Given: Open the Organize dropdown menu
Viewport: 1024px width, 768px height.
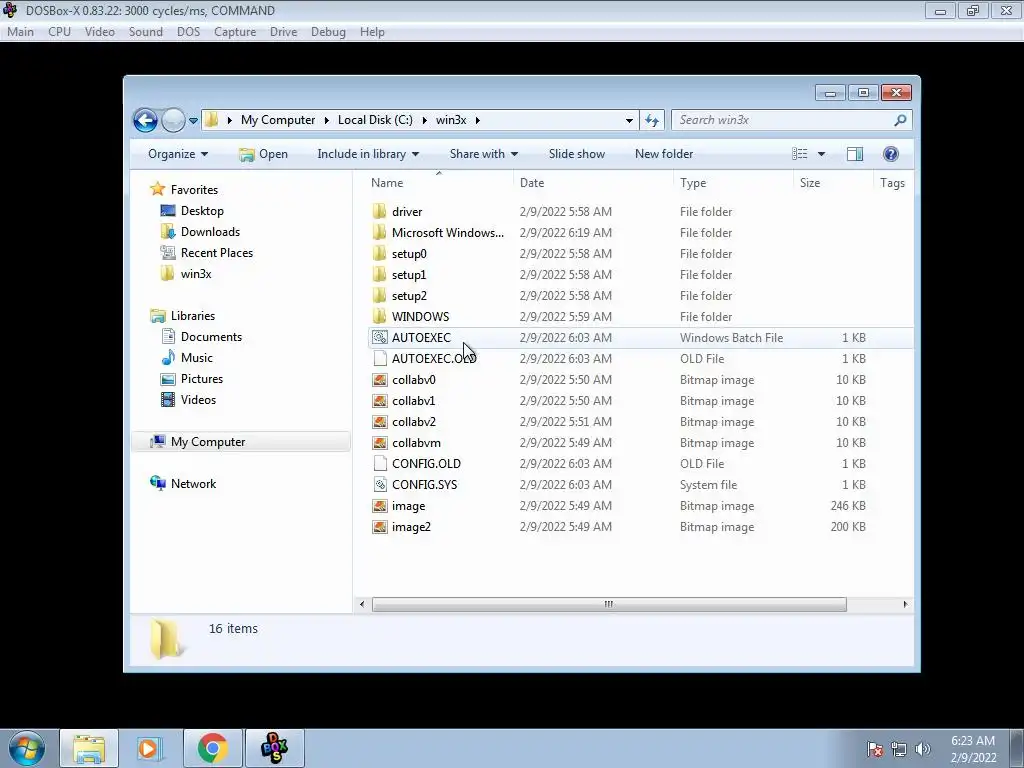Looking at the screenshot, I should click(178, 154).
